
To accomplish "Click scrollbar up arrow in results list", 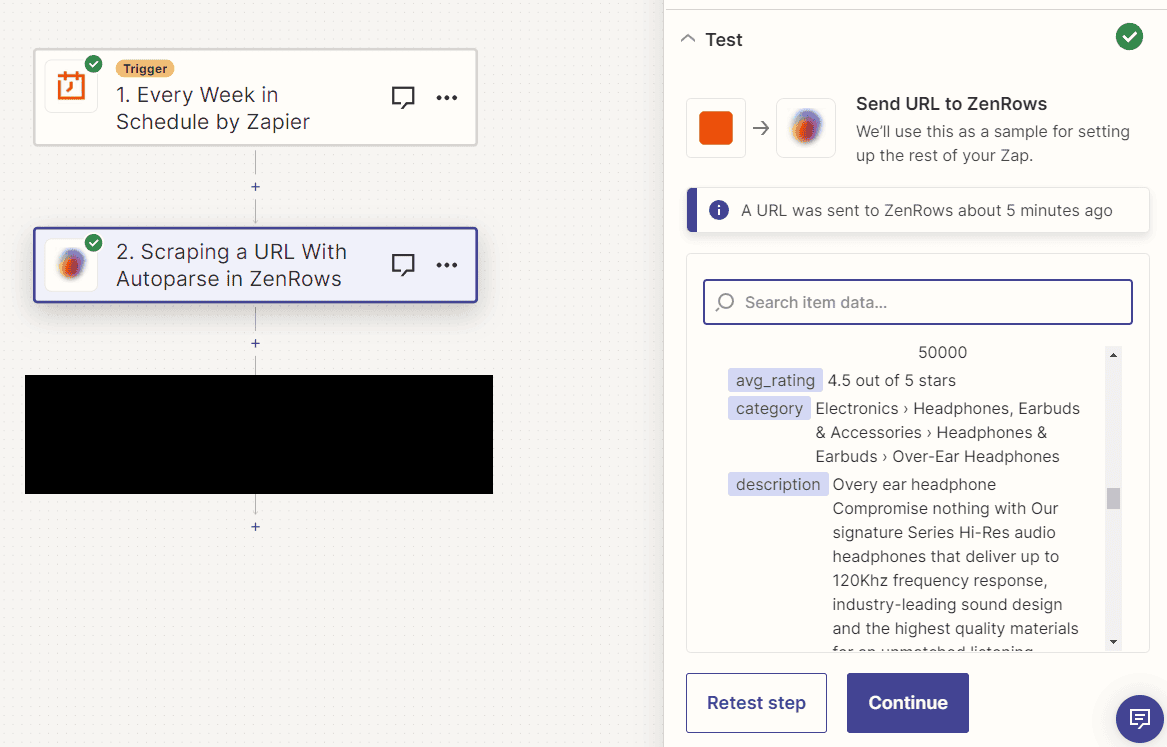I will click(1113, 355).
